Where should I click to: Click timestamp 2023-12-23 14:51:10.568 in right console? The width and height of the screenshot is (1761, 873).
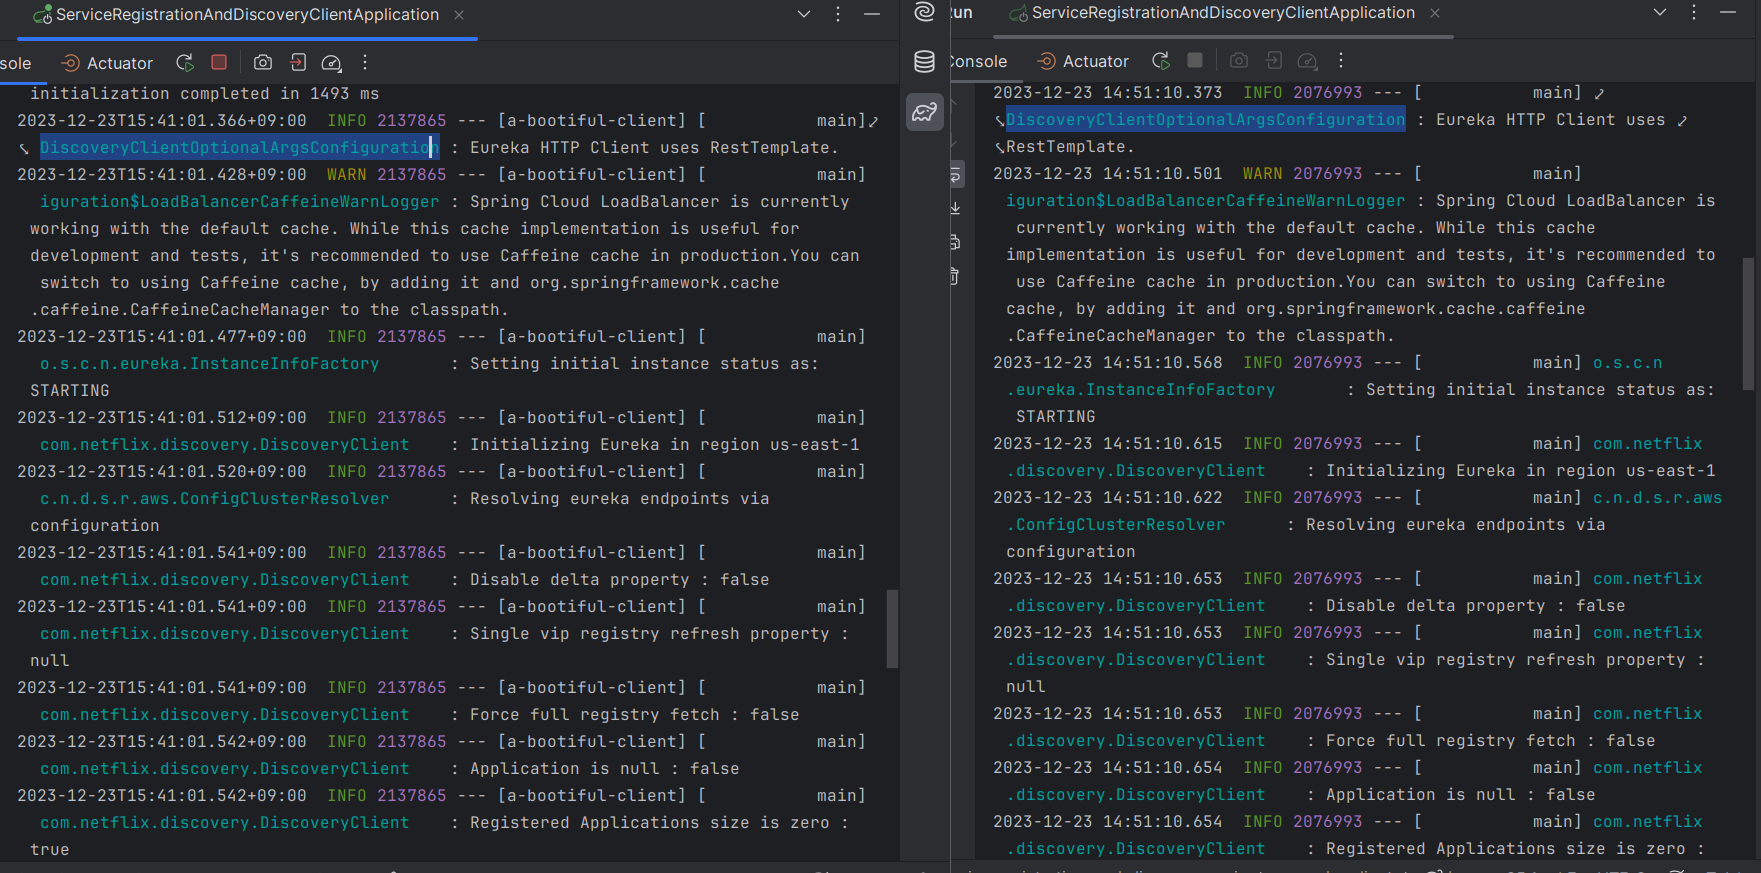click(x=1107, y=363)
